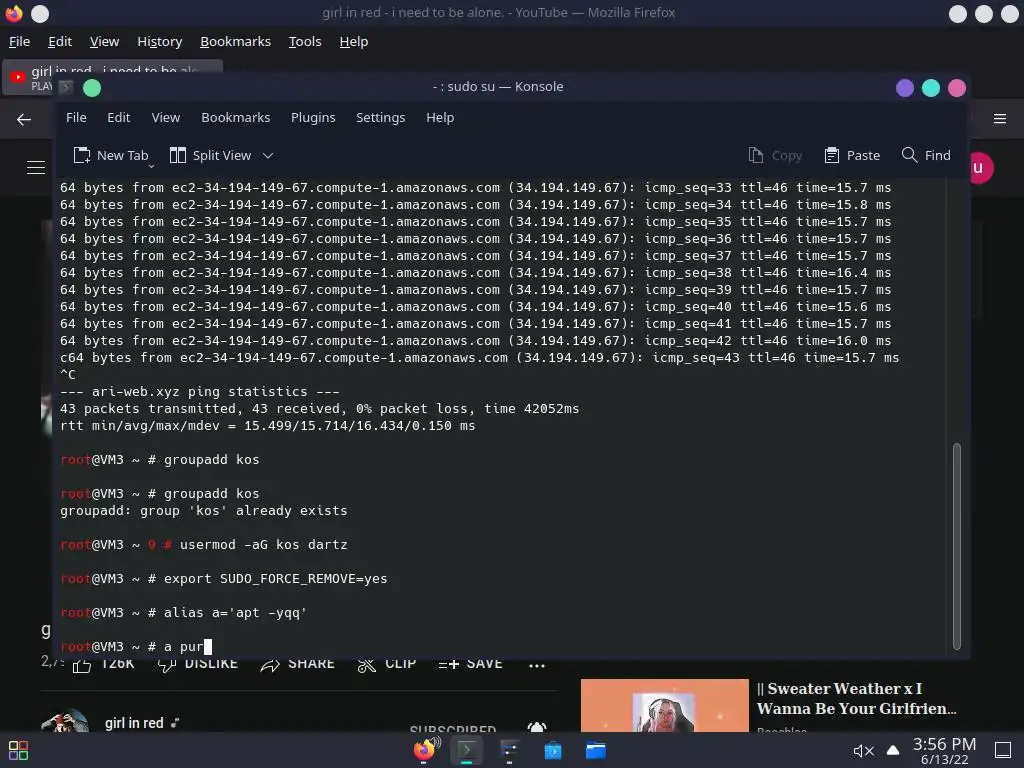Open Konsole Help menu

(440, 118)
